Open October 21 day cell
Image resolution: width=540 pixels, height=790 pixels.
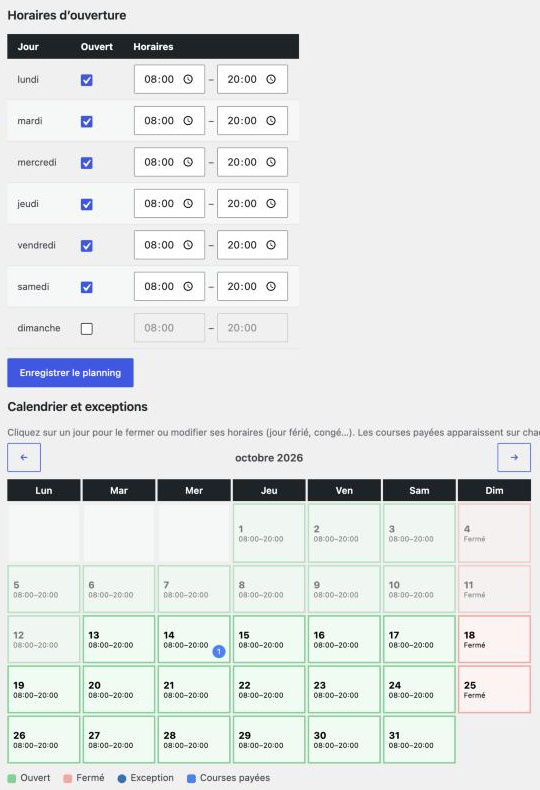[194, 689]
